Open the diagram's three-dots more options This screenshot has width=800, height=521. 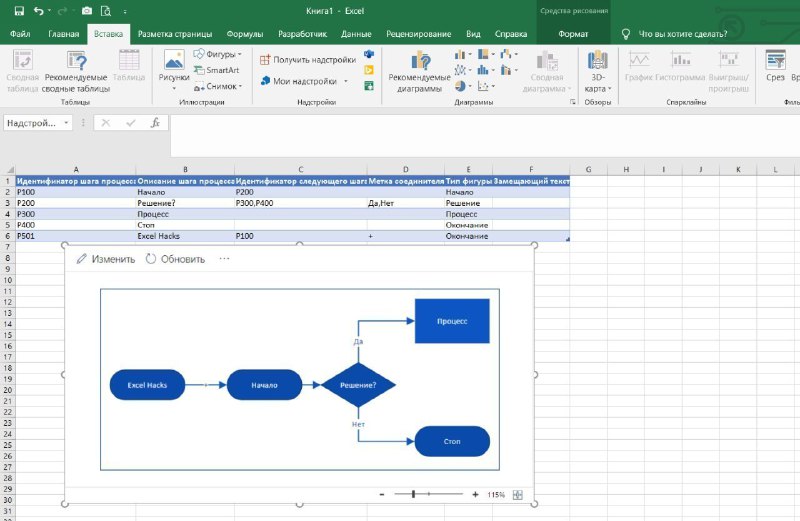point(224,259)
